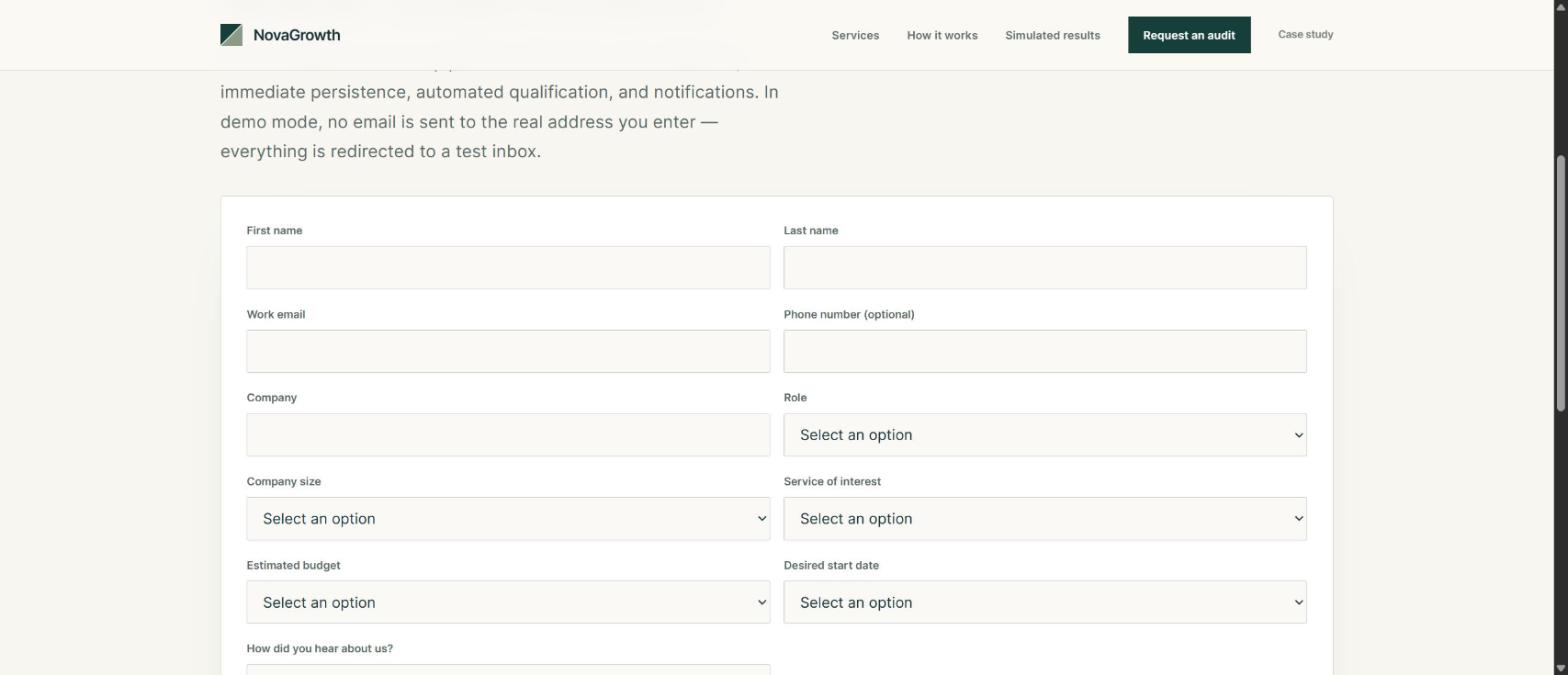
Task: Focus the First name input field
Action: pos(508,268)
